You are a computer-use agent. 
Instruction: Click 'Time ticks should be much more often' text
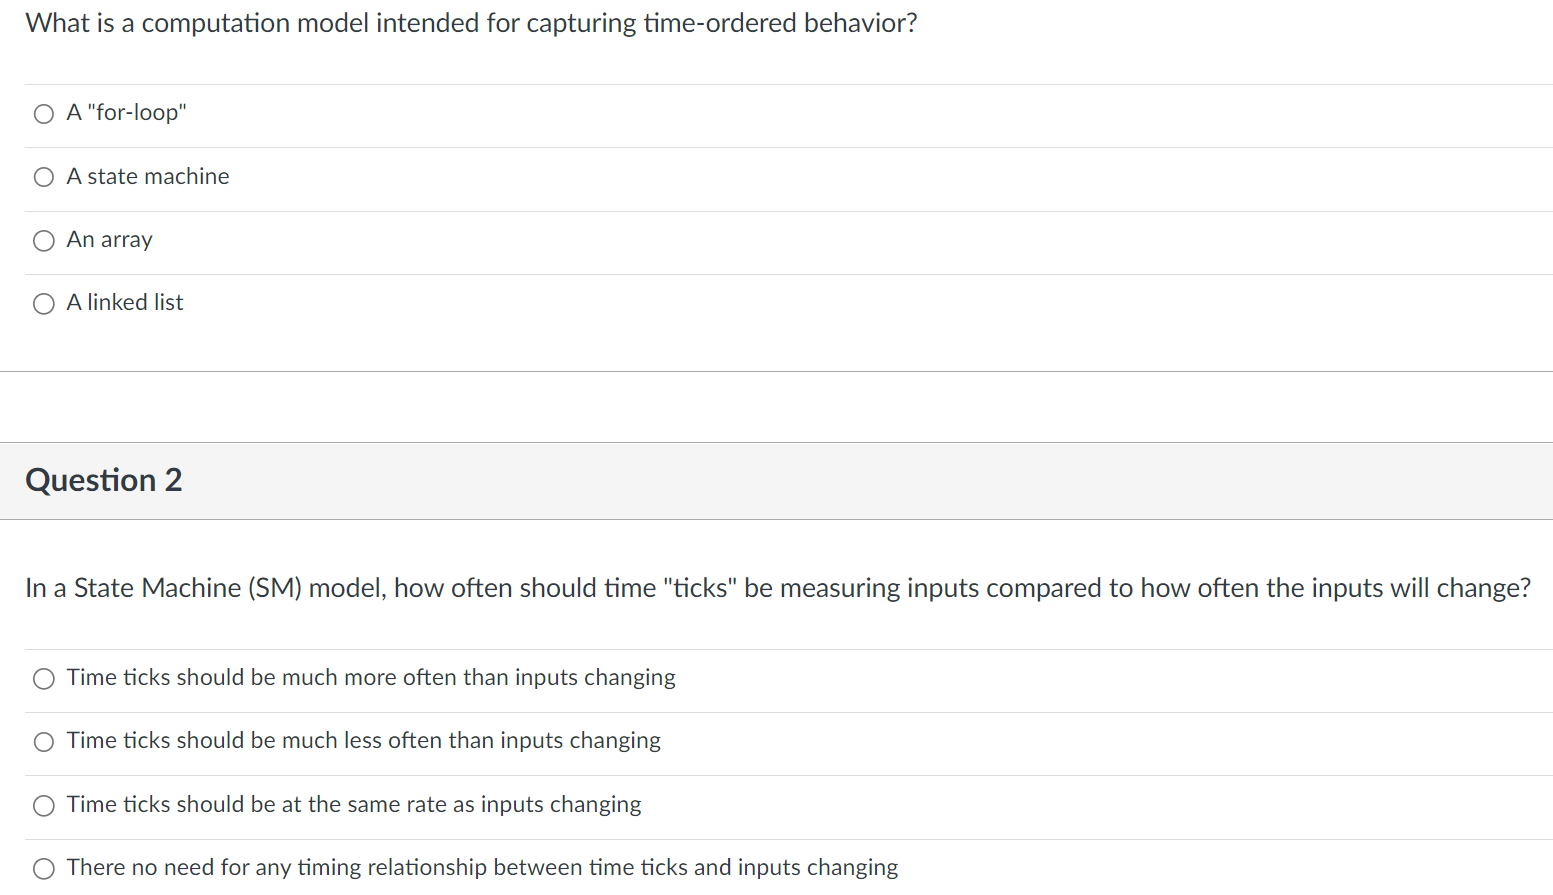point(371,678)
